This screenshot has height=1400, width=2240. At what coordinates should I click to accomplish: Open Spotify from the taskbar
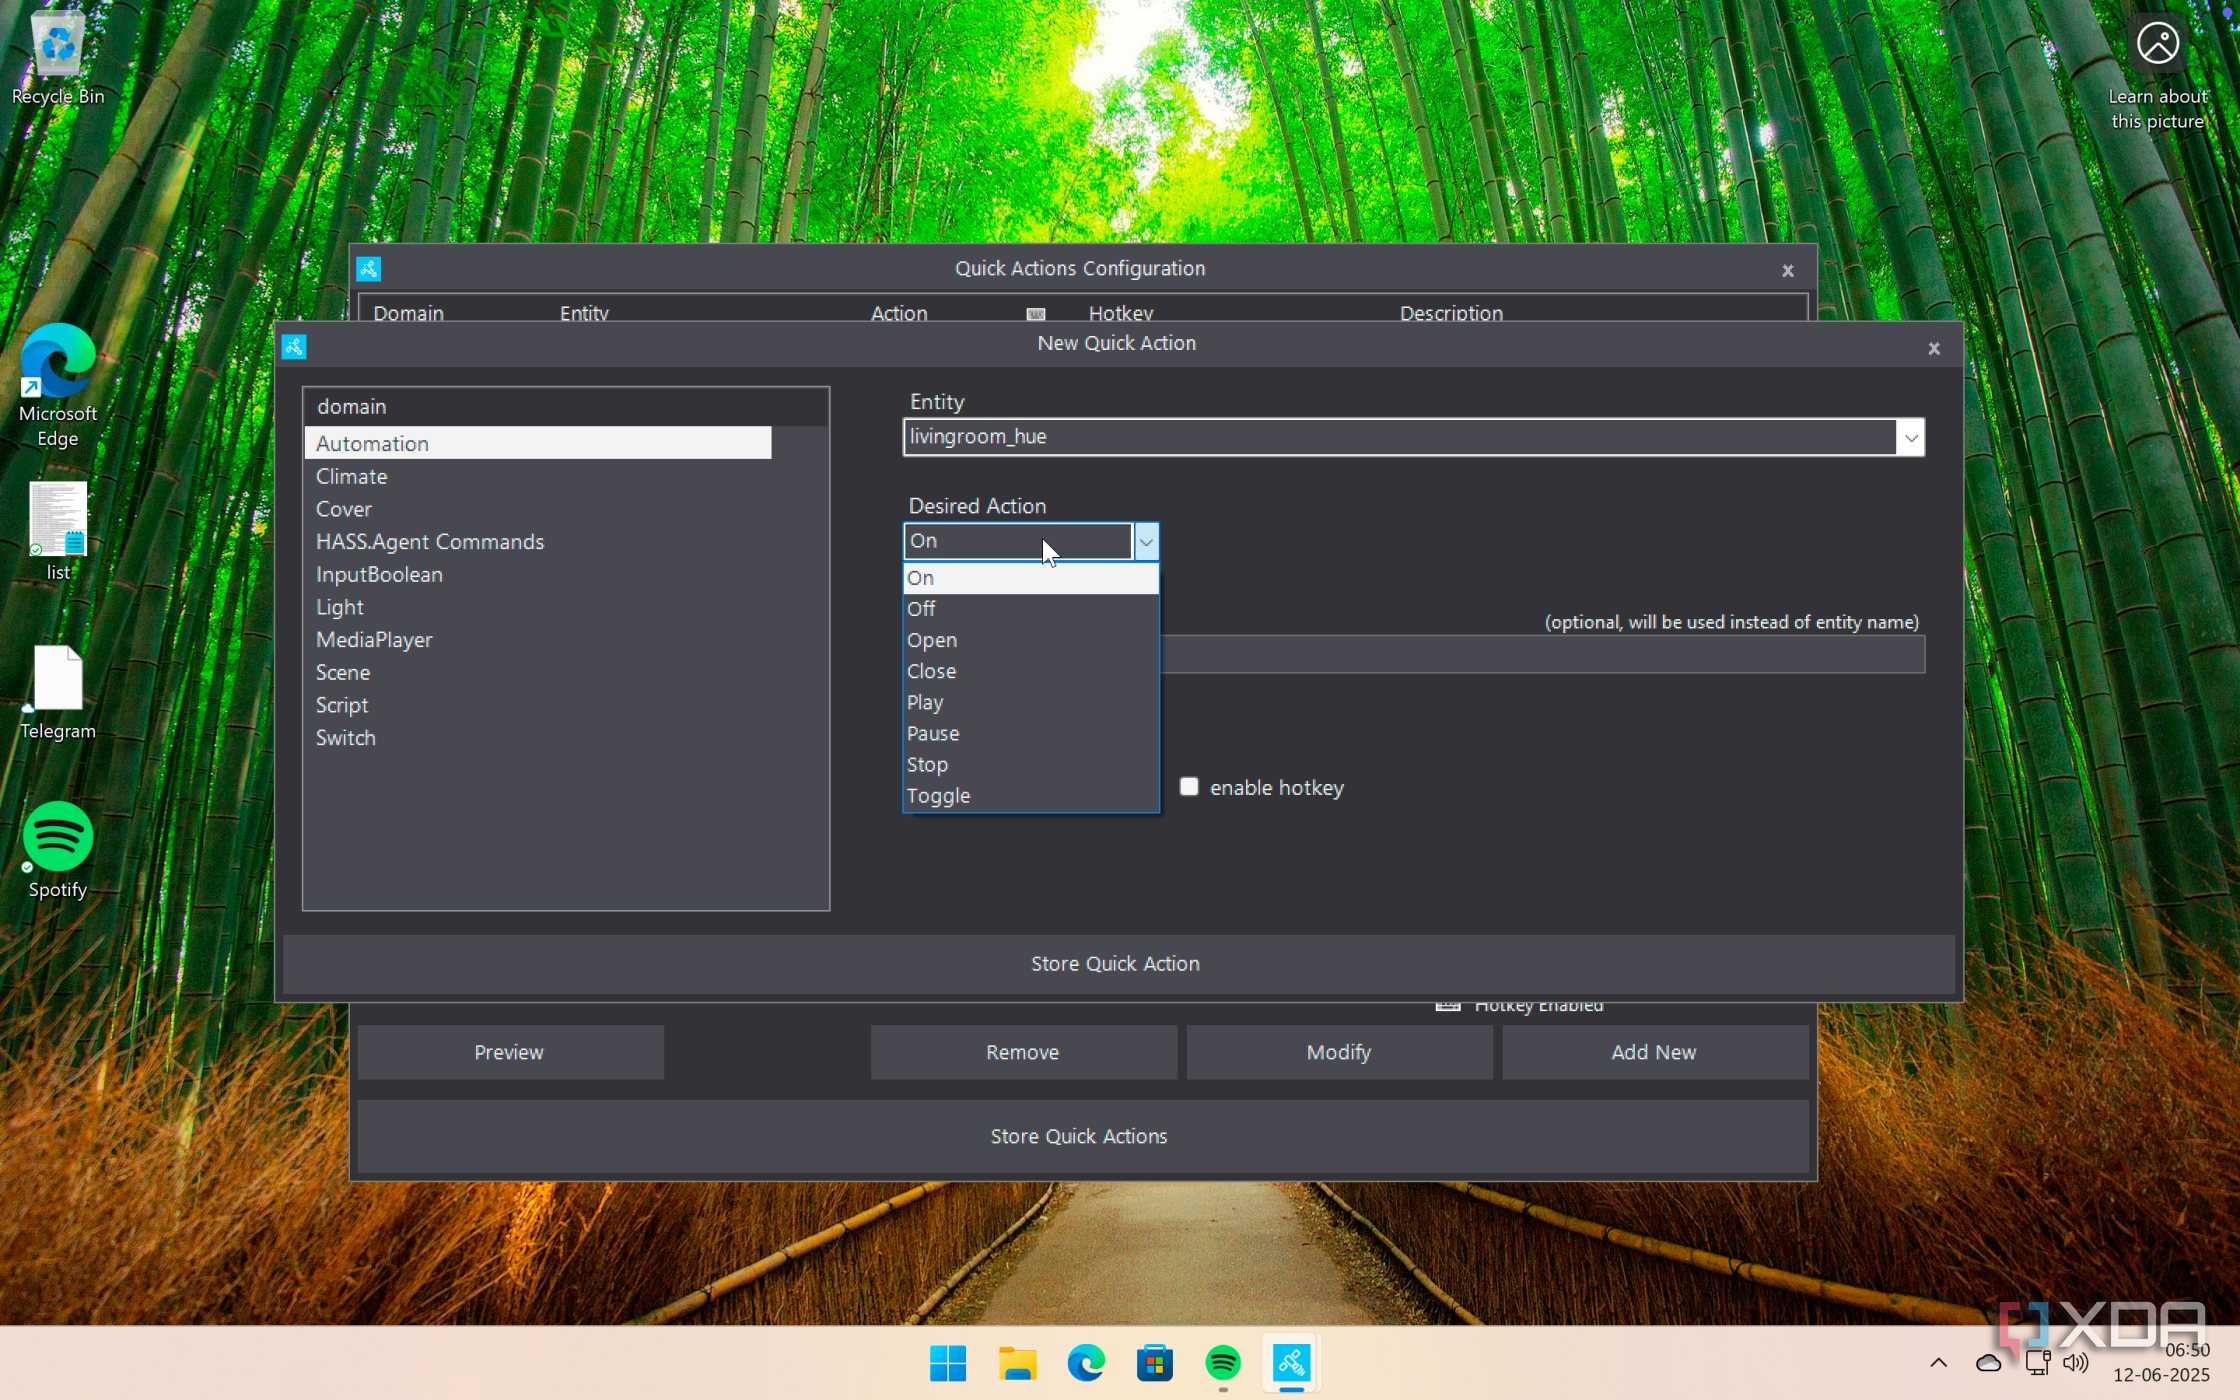(1223, 1363)
